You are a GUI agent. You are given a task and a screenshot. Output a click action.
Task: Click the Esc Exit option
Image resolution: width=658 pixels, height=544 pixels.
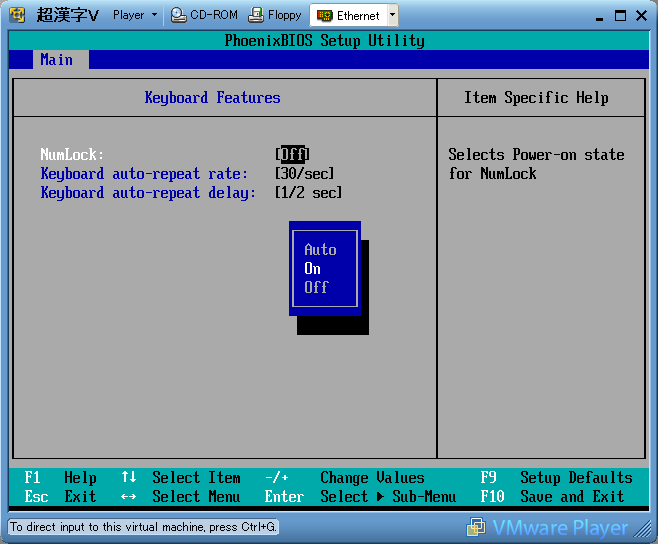(x=60, y=497)
